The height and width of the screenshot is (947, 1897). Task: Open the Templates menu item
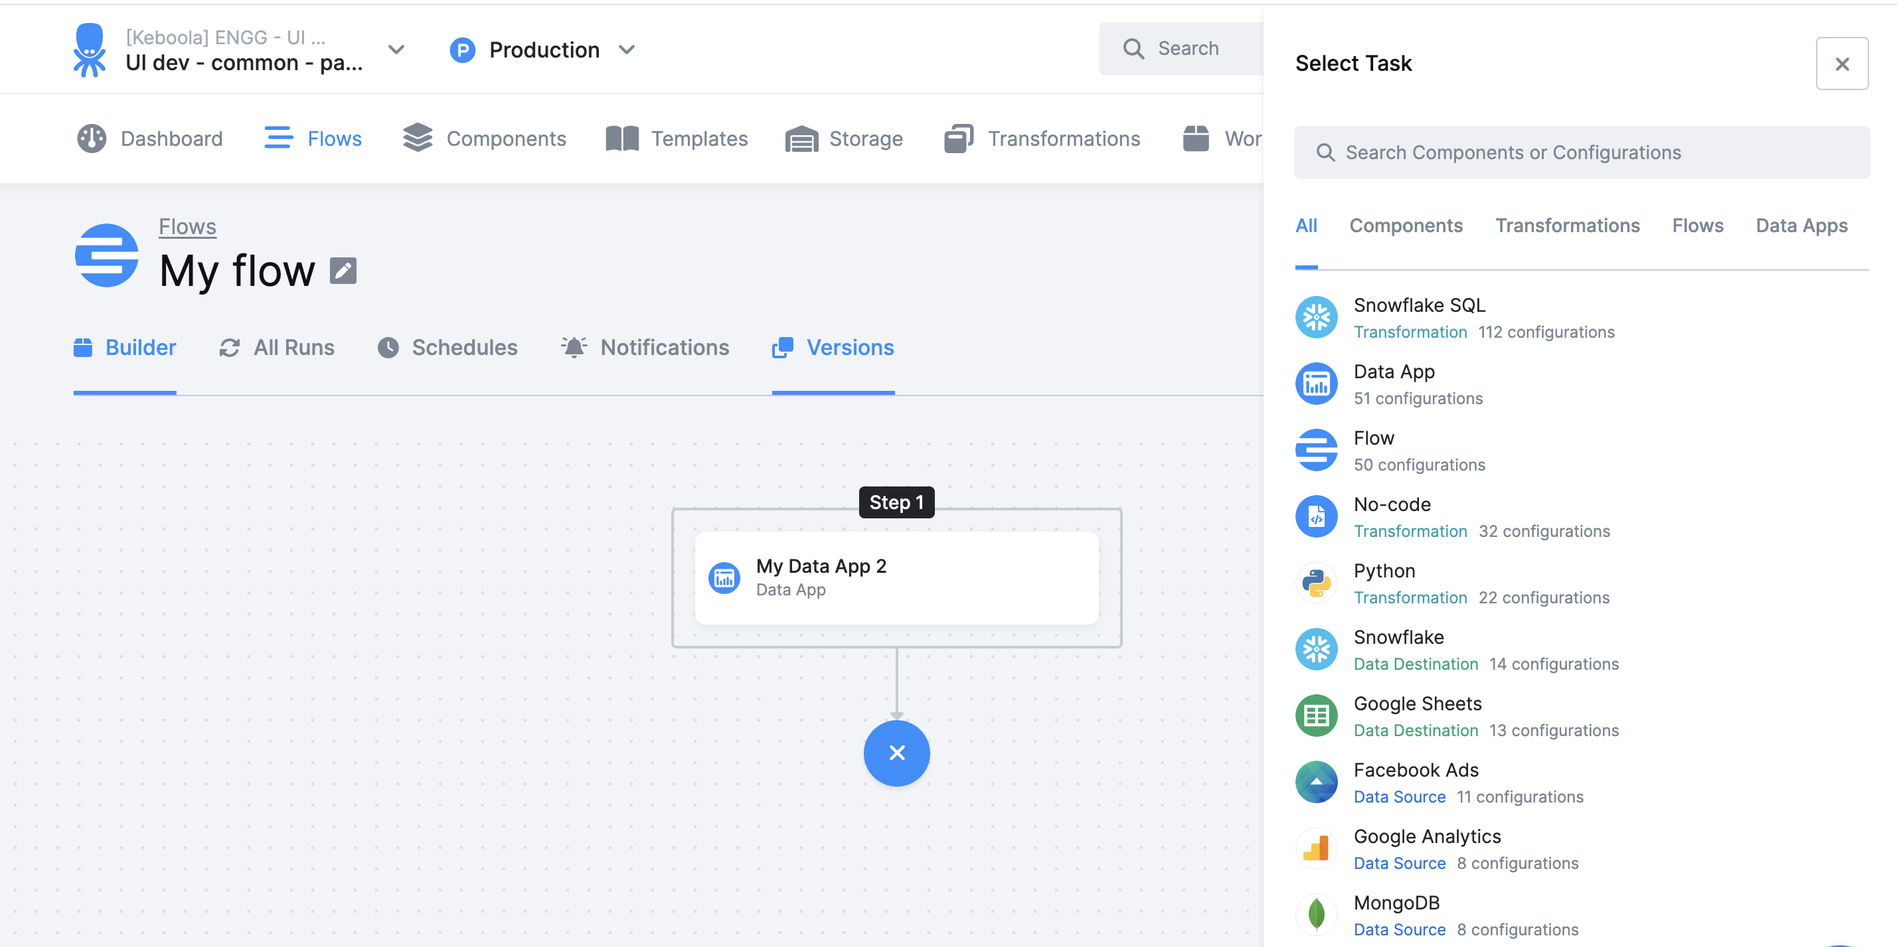677,138
